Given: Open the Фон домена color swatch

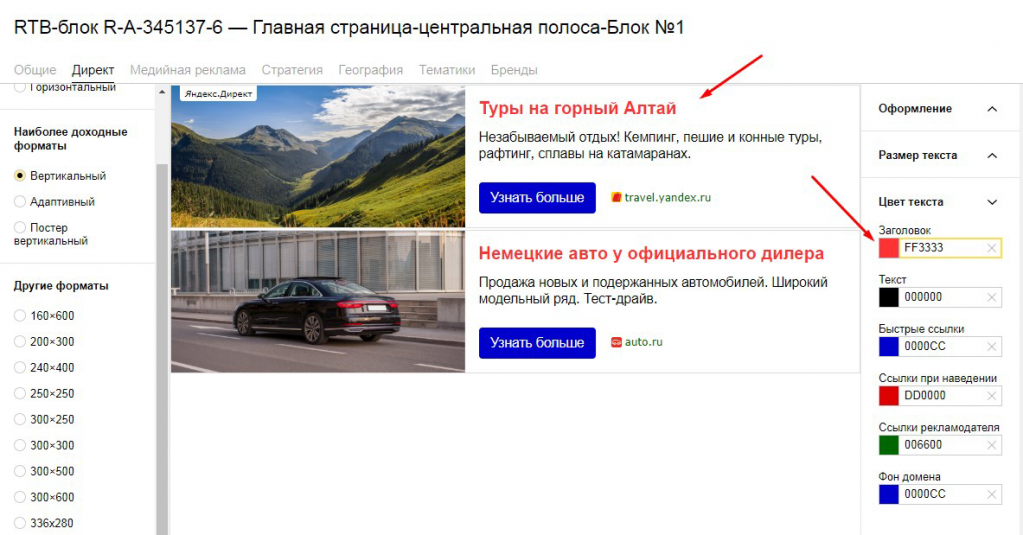Looking at the screenshot, I should pos(889,495).
